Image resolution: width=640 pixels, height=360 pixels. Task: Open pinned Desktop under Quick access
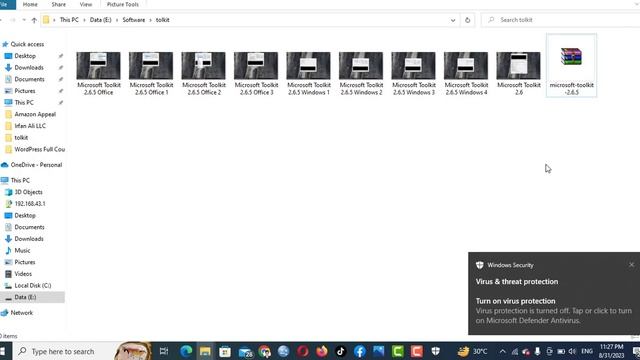pos(25,56)
